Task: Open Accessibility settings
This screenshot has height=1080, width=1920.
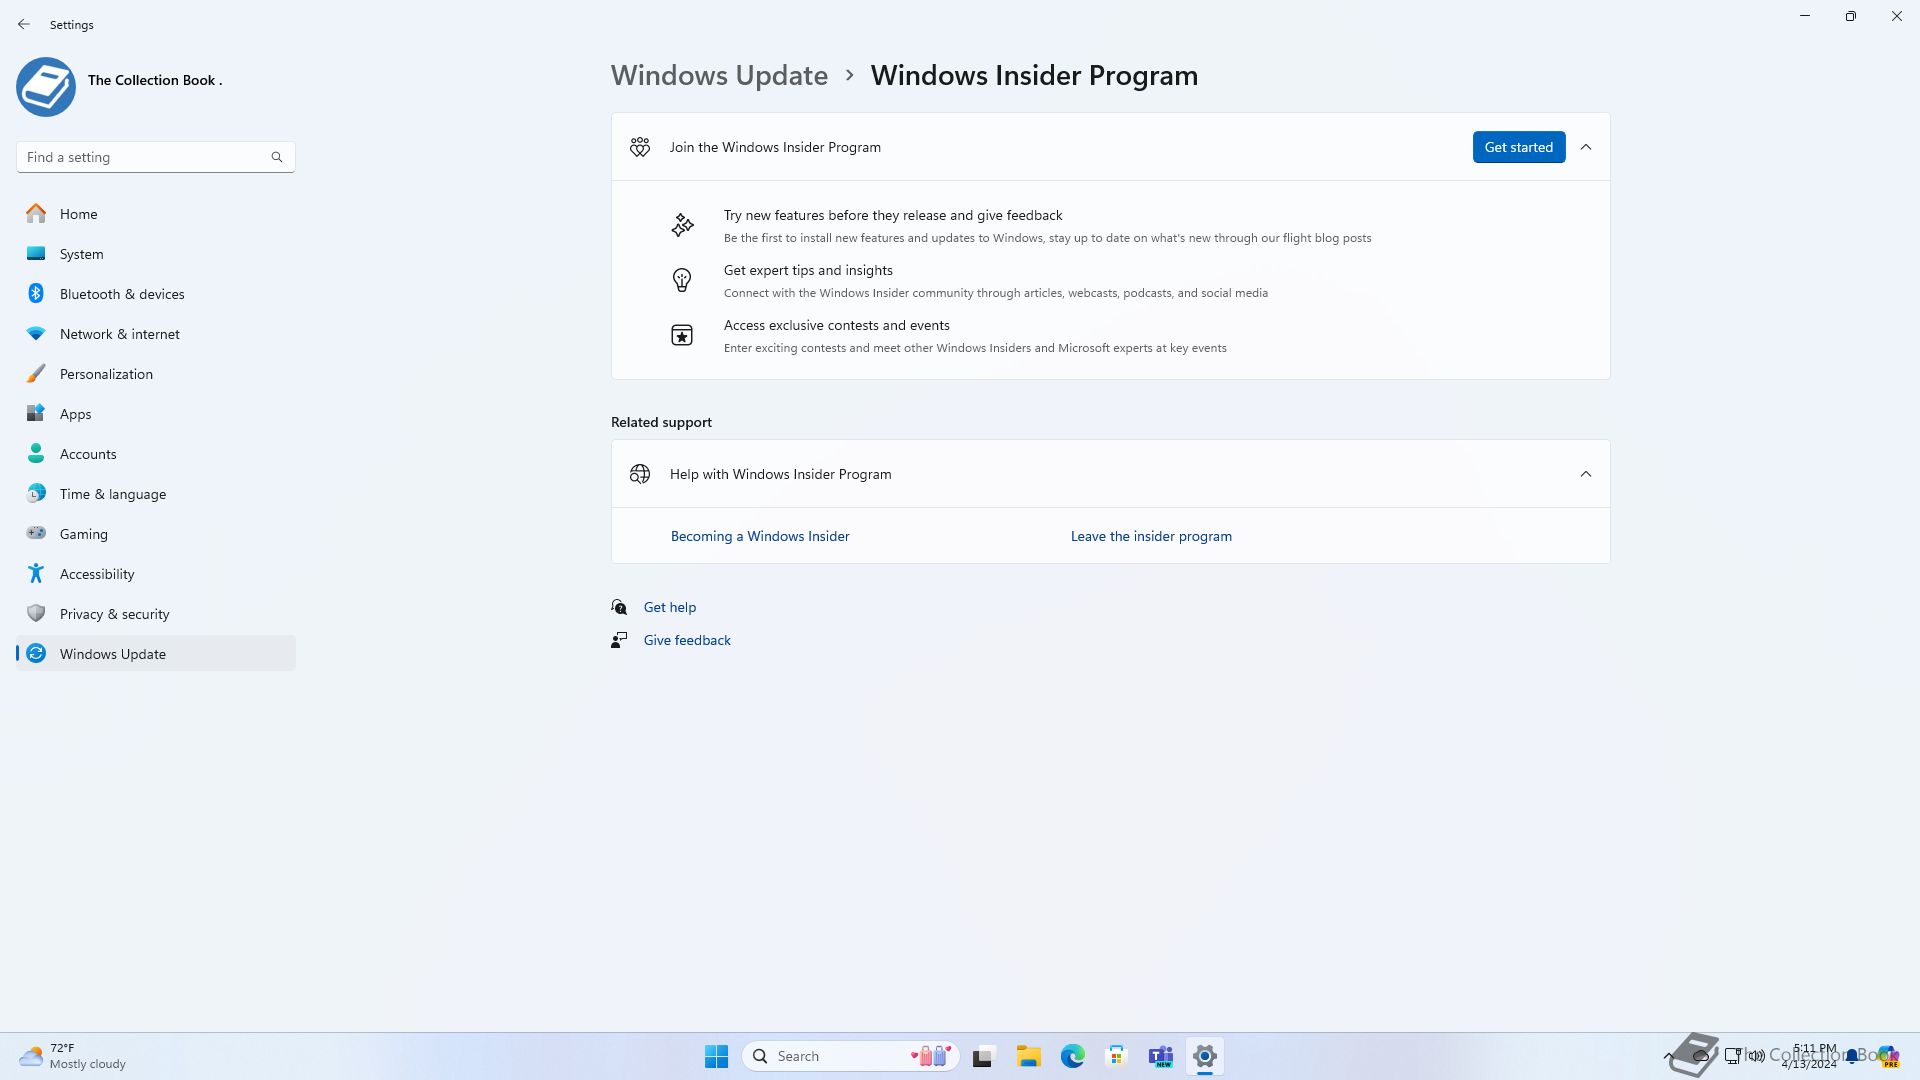Action: 156,574
